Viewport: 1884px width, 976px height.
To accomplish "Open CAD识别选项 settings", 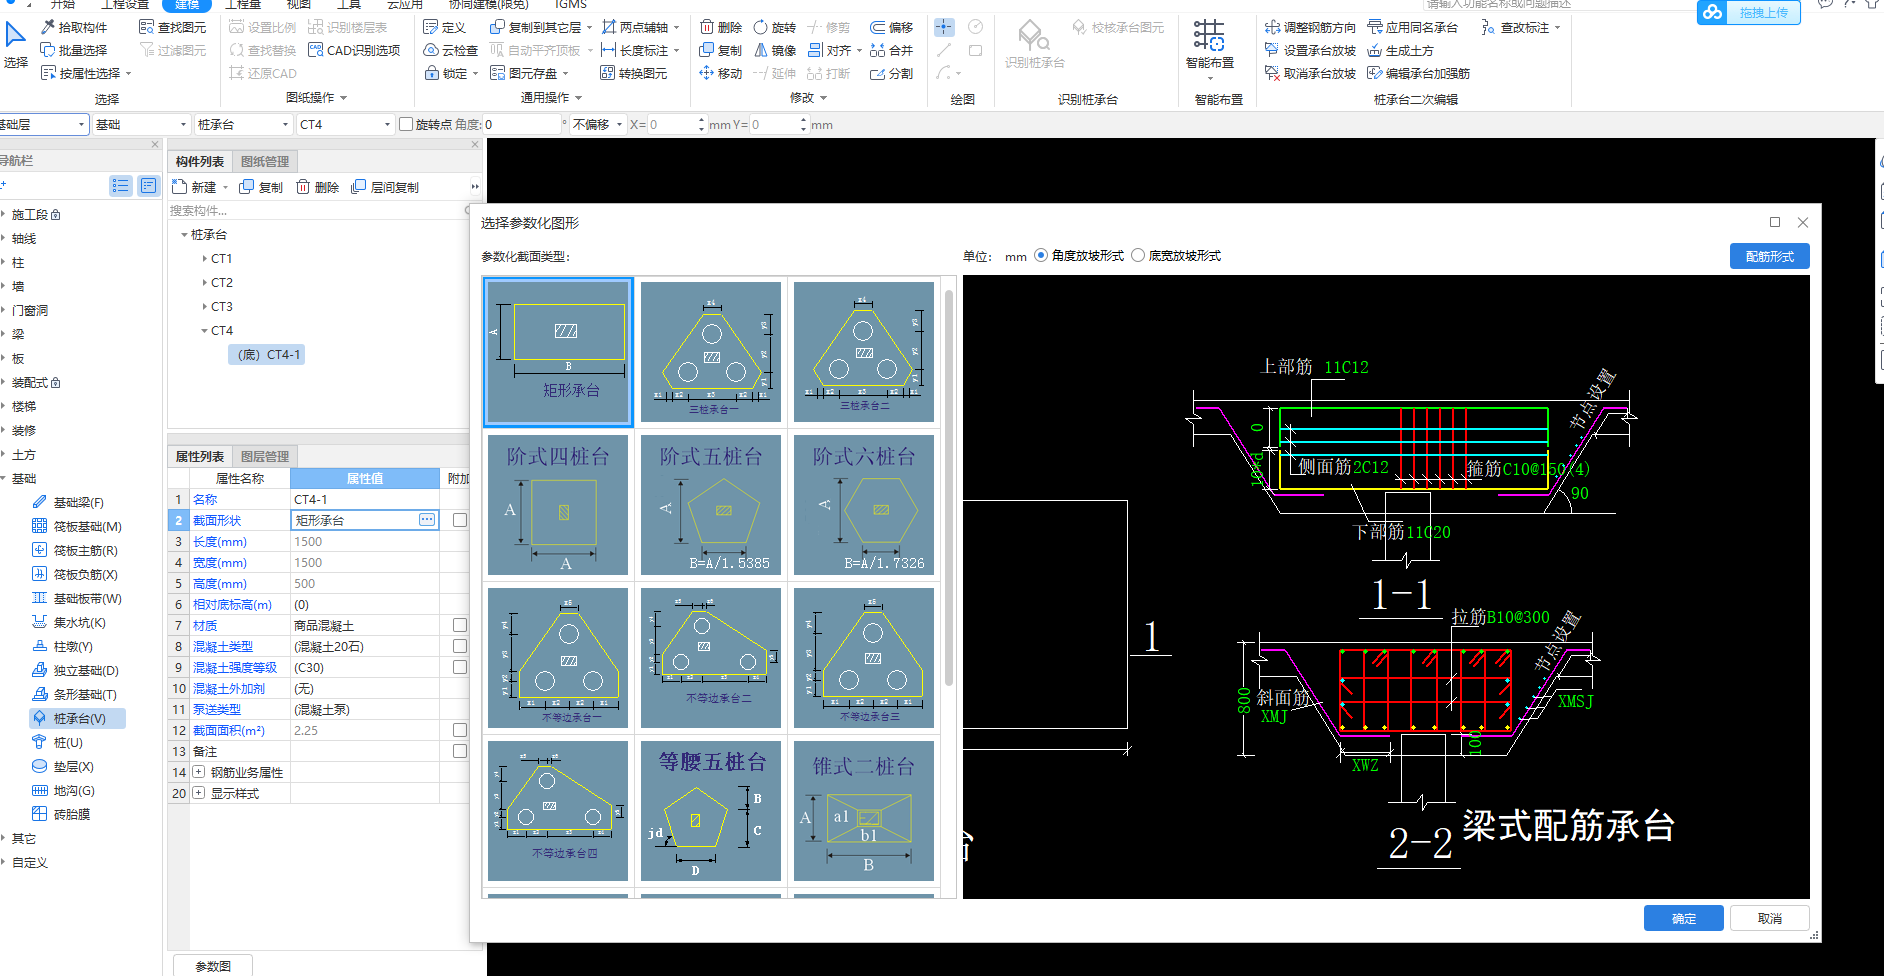I will click(x=354, y=50).
